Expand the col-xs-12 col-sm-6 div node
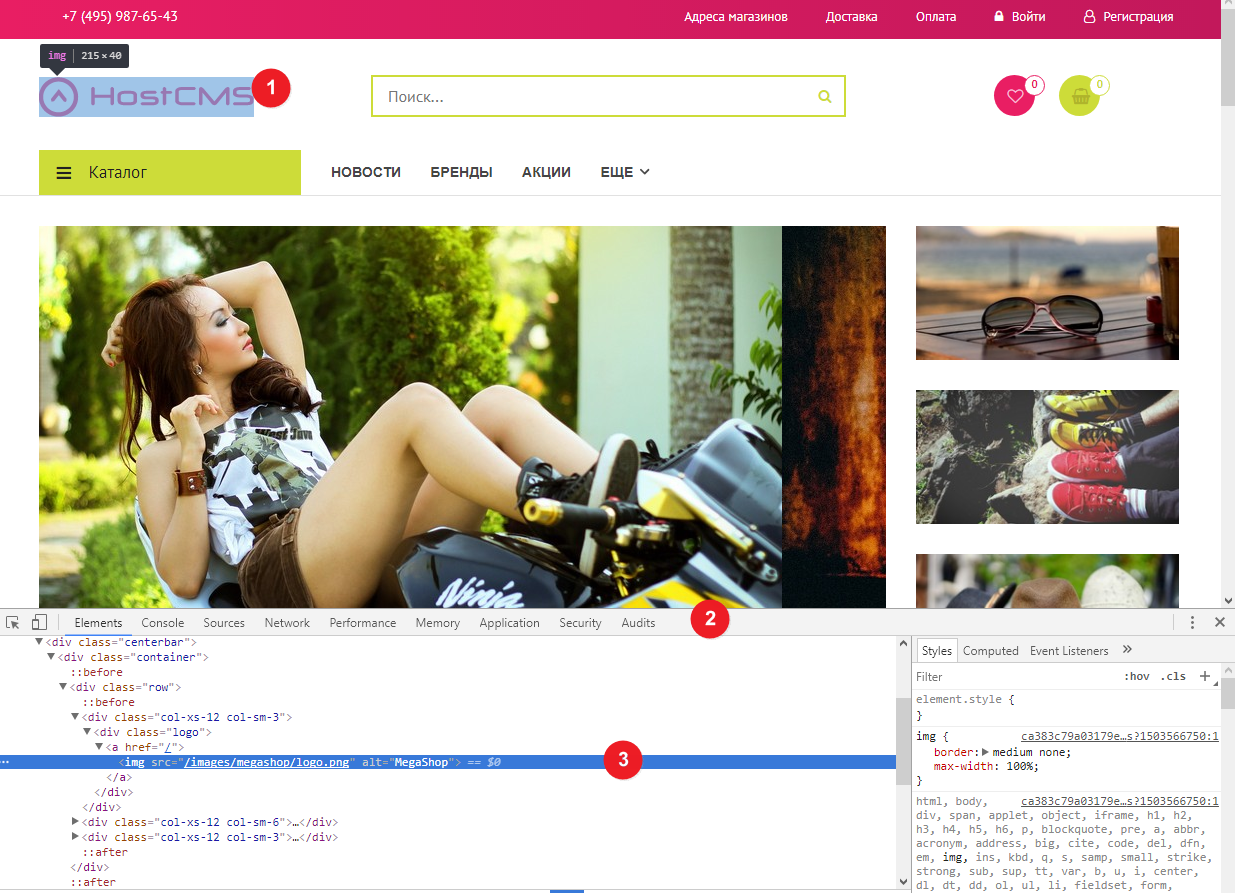 76,822
